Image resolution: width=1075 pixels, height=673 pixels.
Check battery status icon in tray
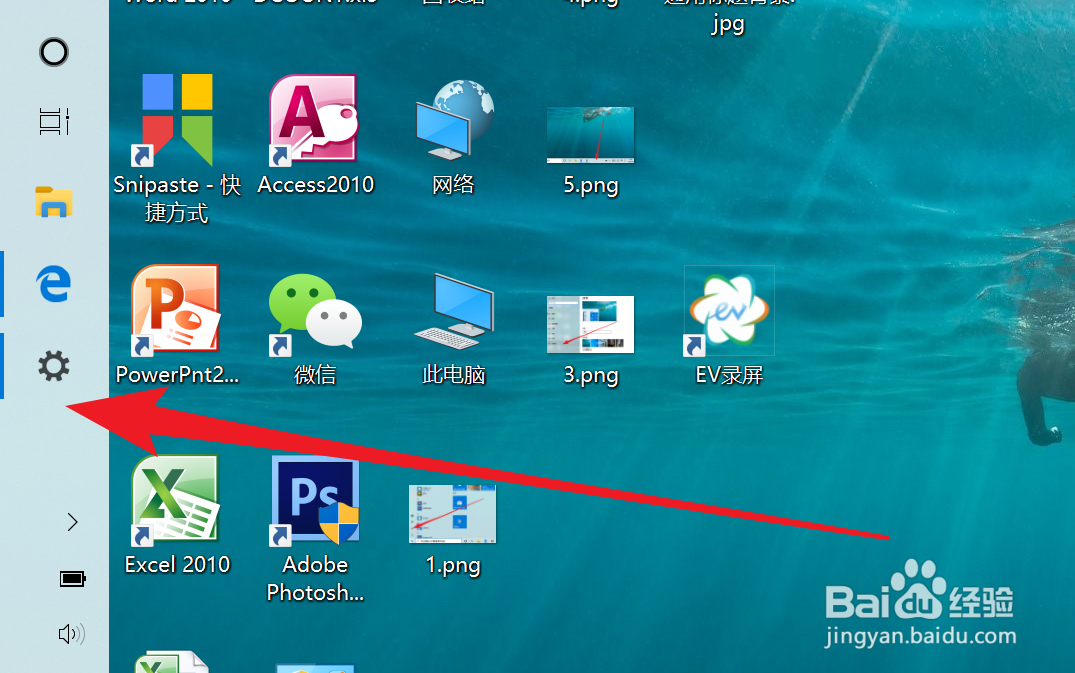(72, 579)
